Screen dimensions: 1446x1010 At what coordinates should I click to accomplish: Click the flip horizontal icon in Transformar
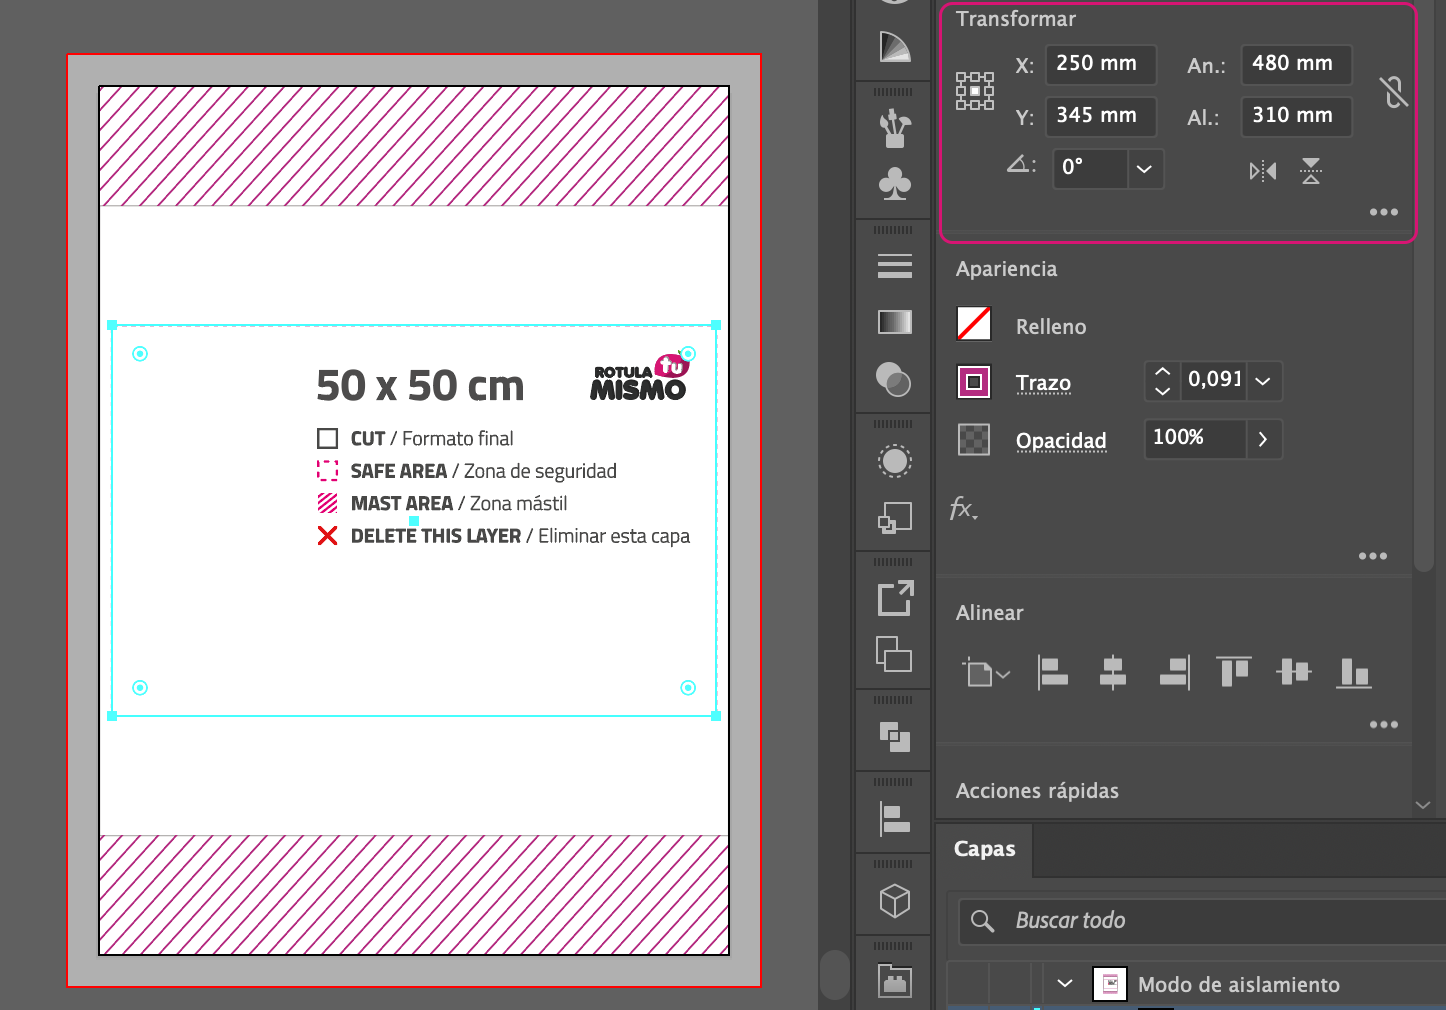pos(1262,171)
